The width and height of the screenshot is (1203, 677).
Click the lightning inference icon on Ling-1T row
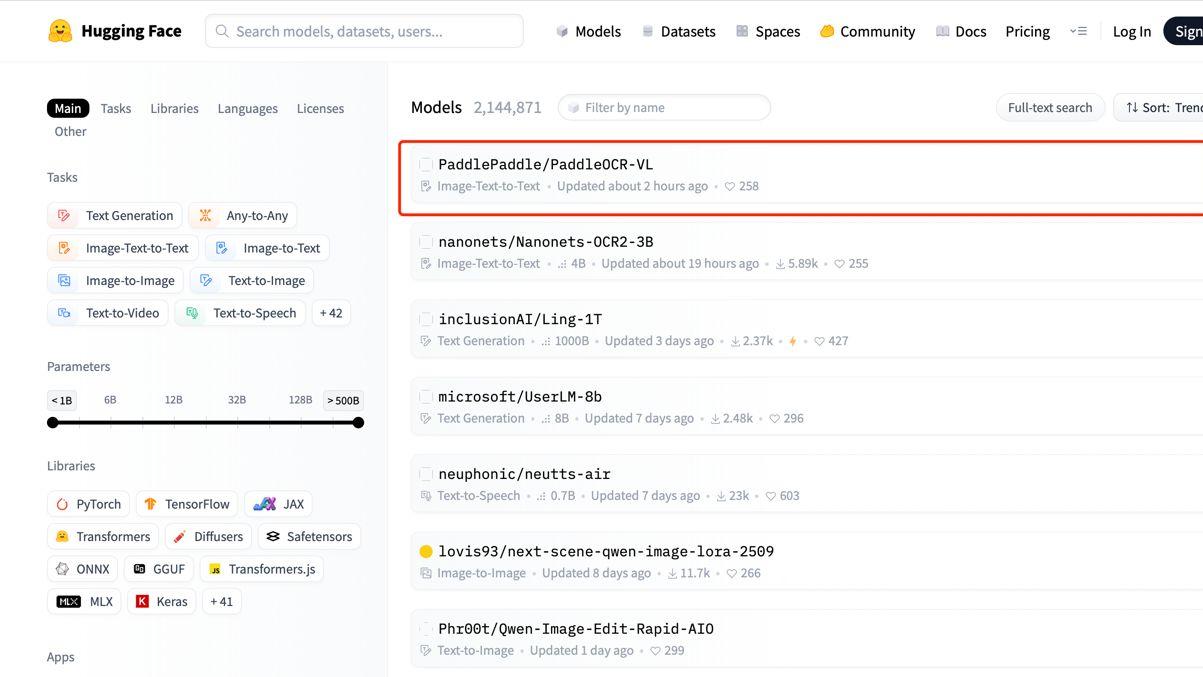pyautogui.click(x=793, y=341)
